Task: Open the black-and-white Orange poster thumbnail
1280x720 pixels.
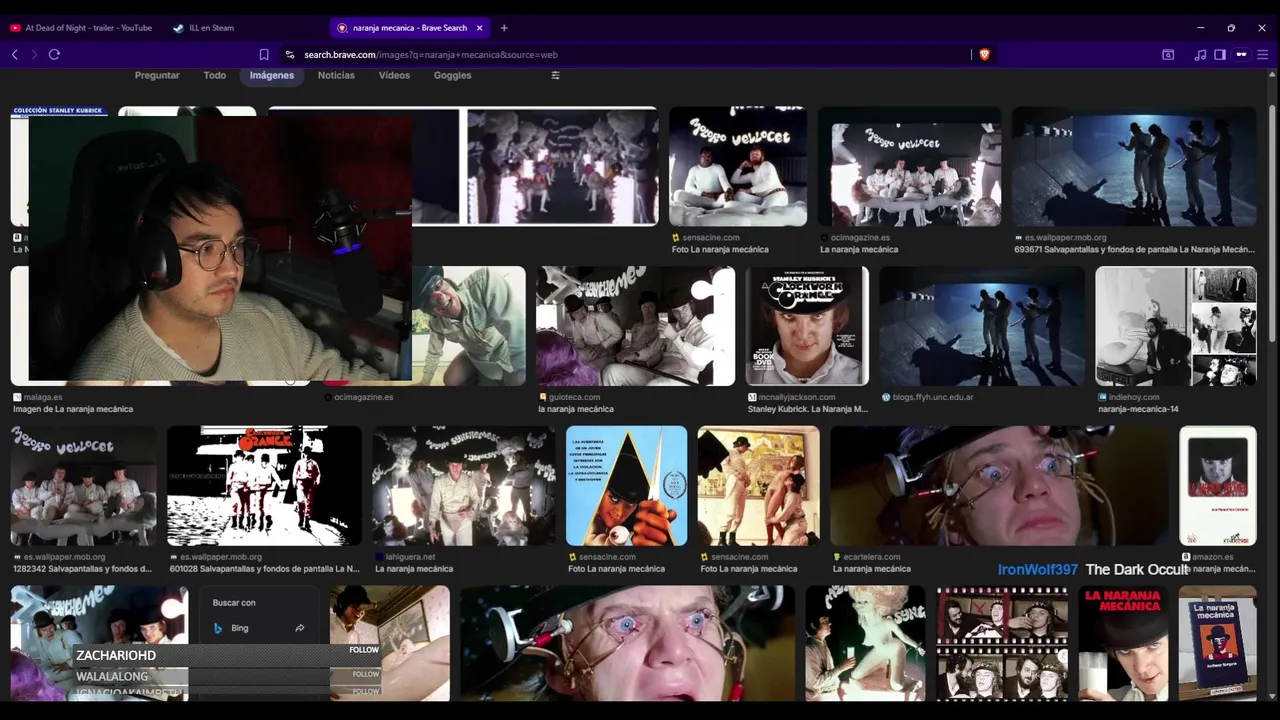Action: (264, 486)
